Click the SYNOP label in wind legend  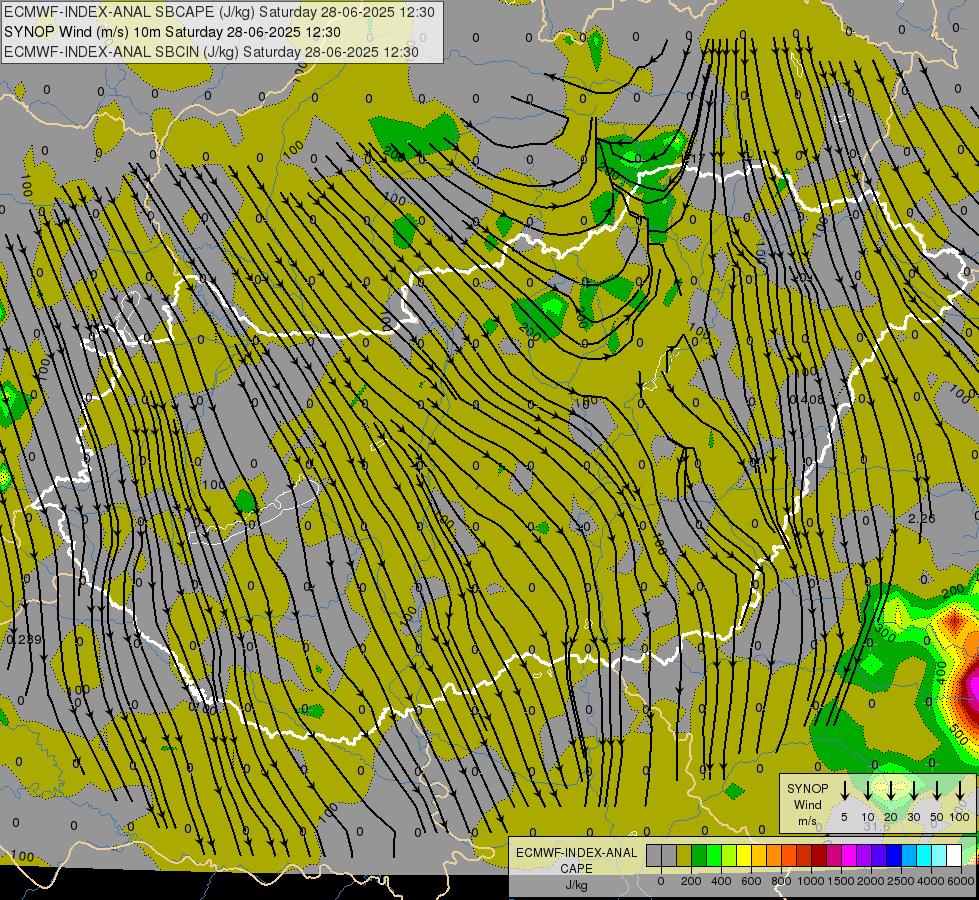point(807,788)
